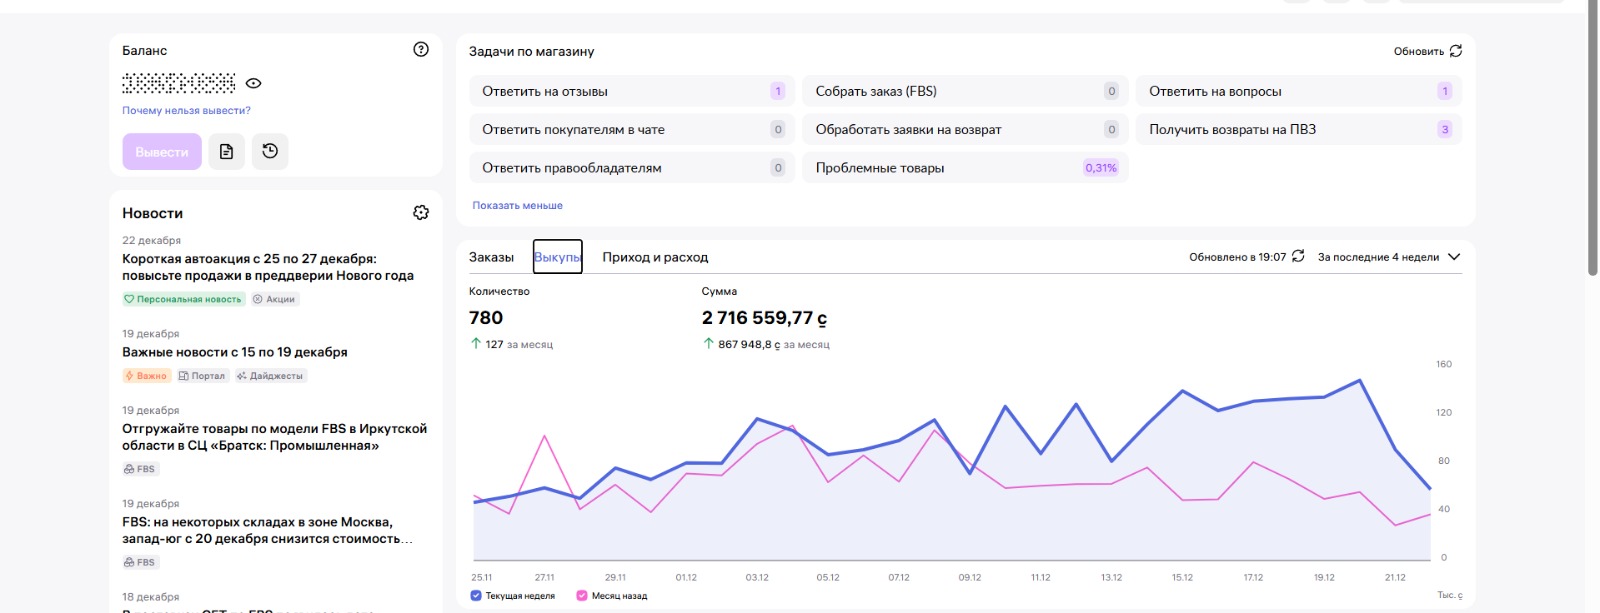
Task: Open the Почему нельзя вывести? link
Action: click(186, 111)
